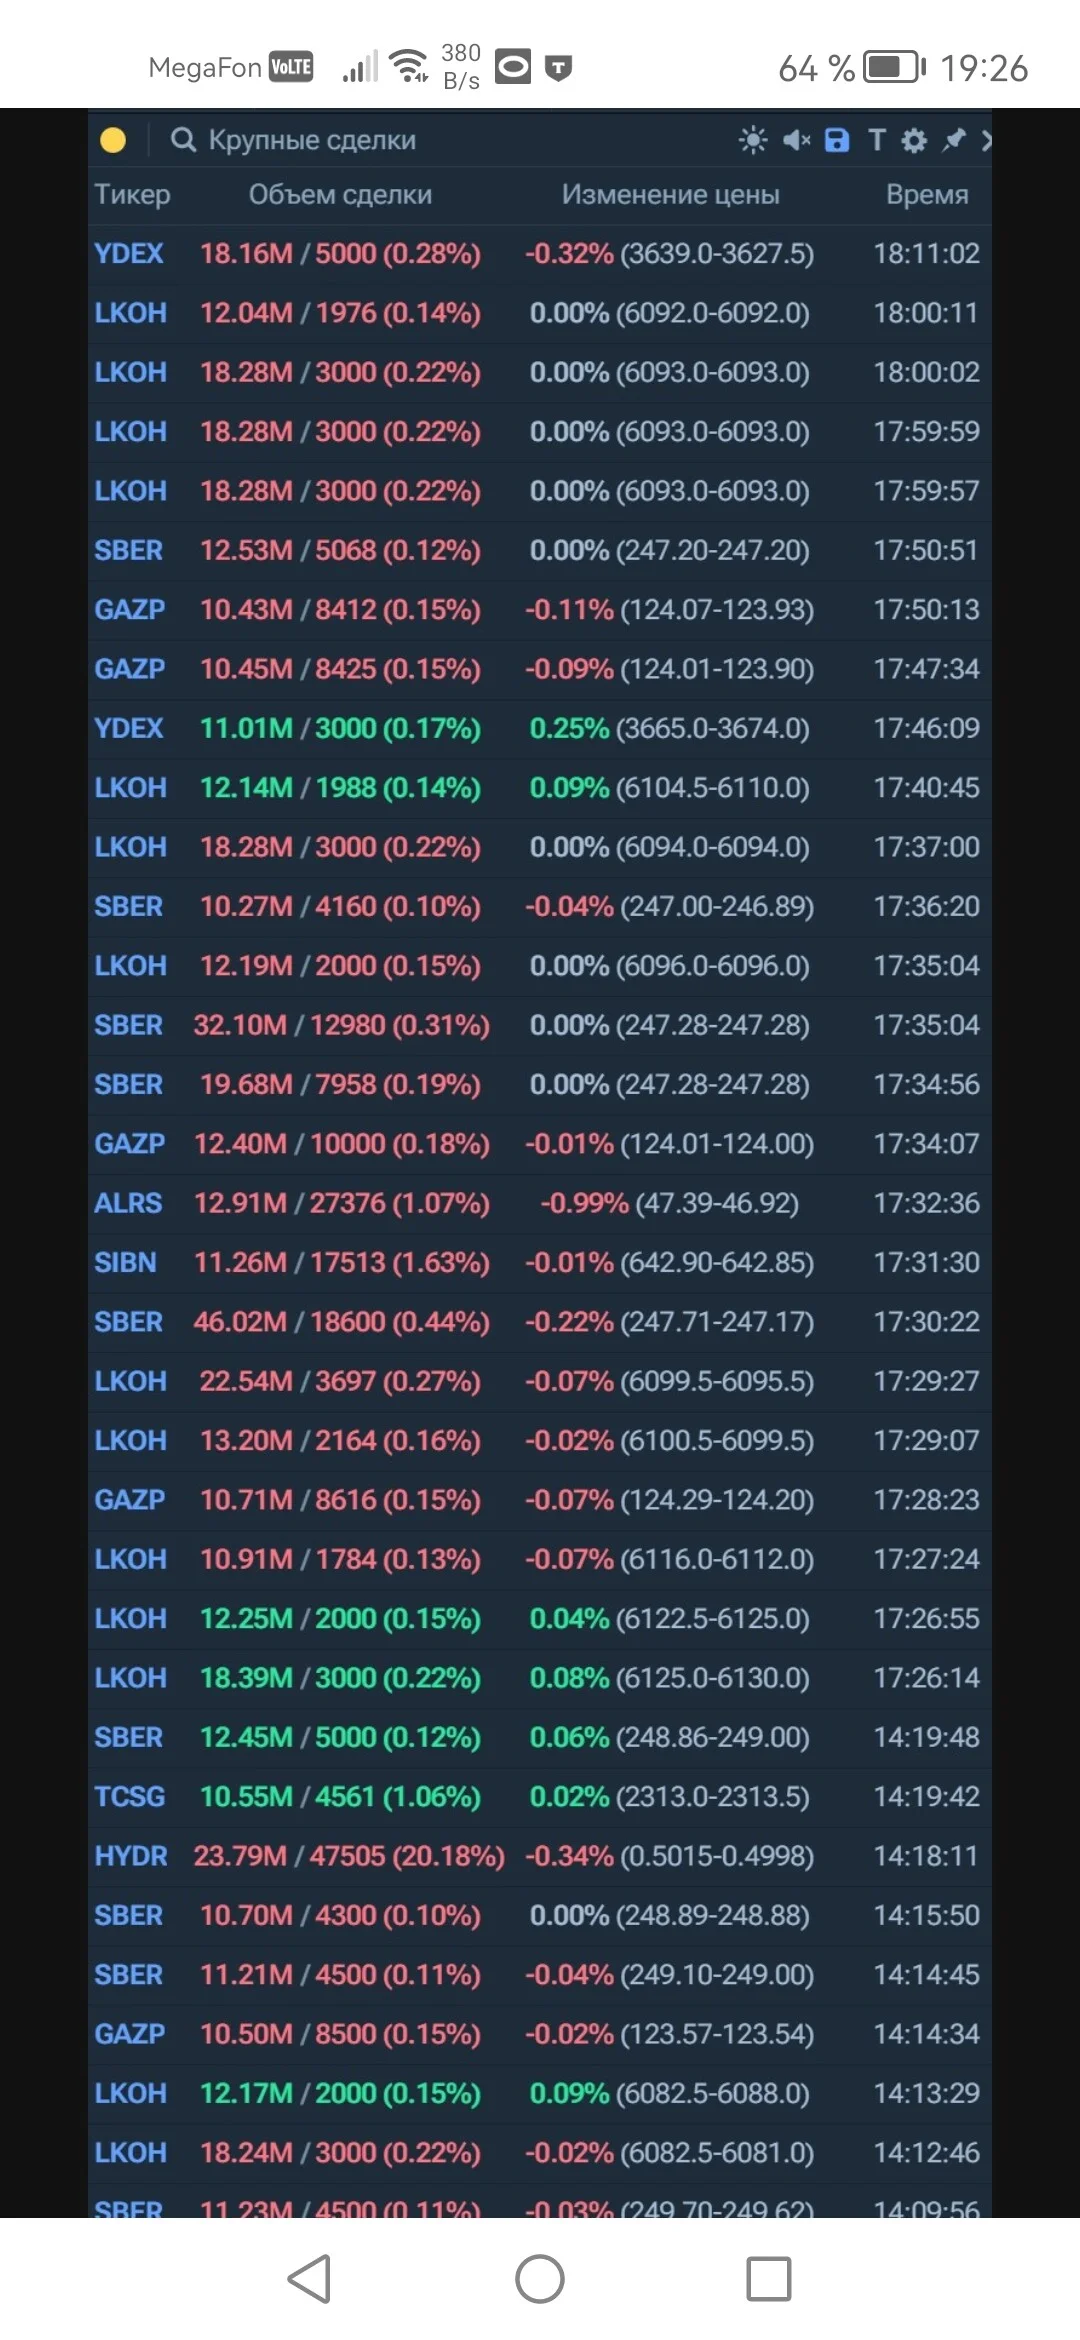Tap battery icon in status bar

point(895,68)
